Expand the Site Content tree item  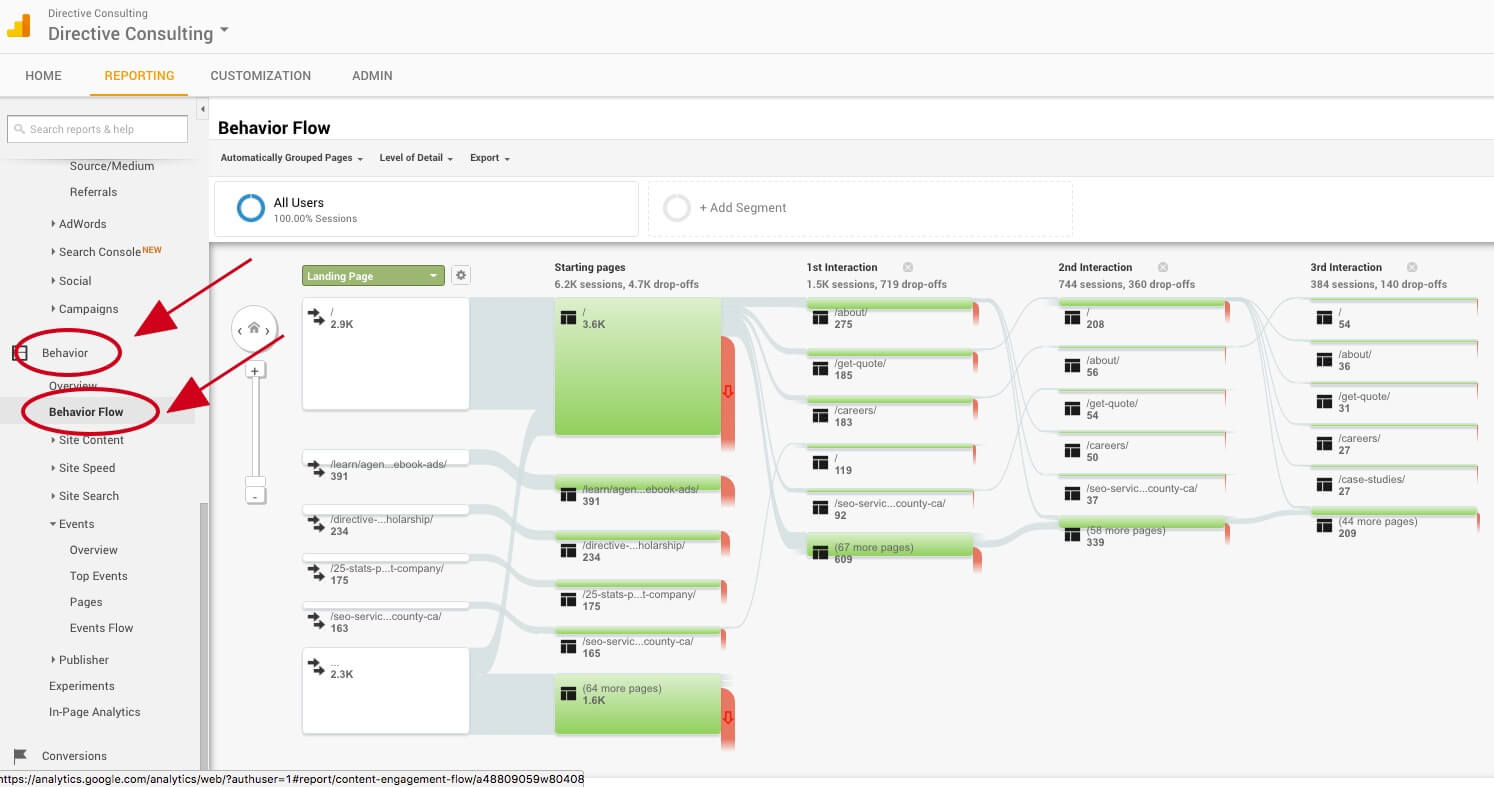(x=53, y=440)
